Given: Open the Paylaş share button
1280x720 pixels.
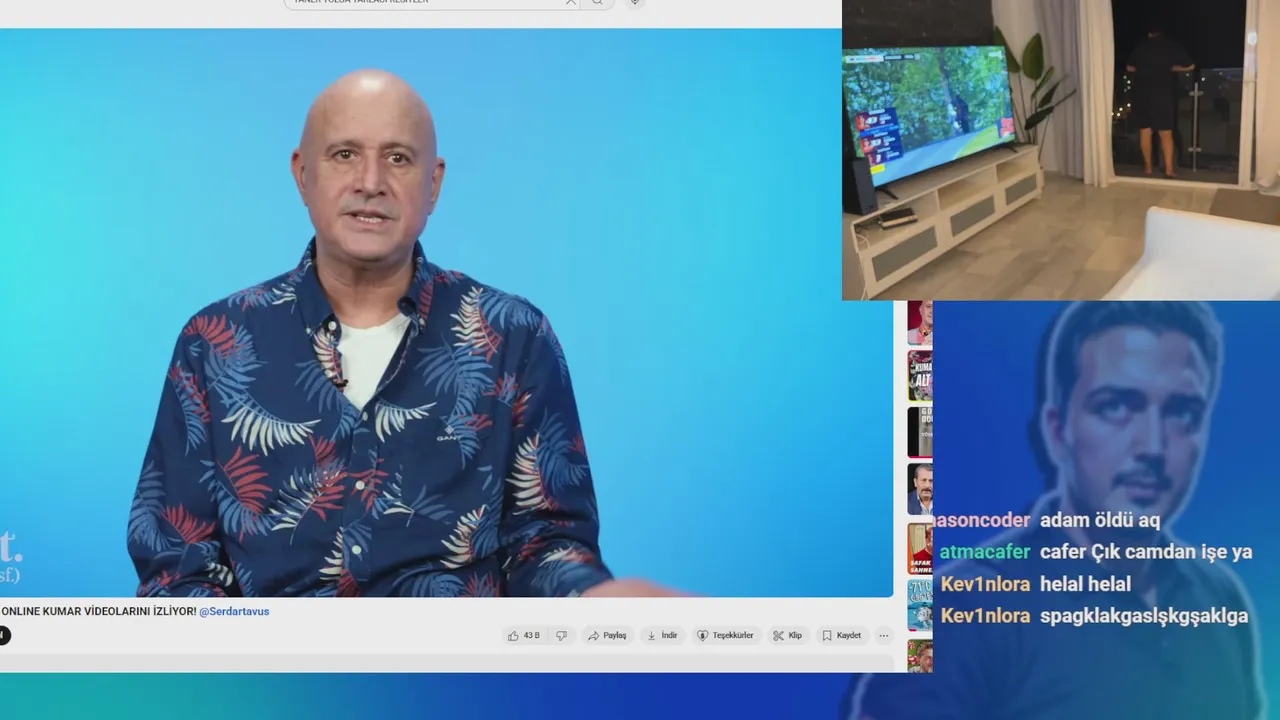Looking at the screenshot, I should (607, 636).
